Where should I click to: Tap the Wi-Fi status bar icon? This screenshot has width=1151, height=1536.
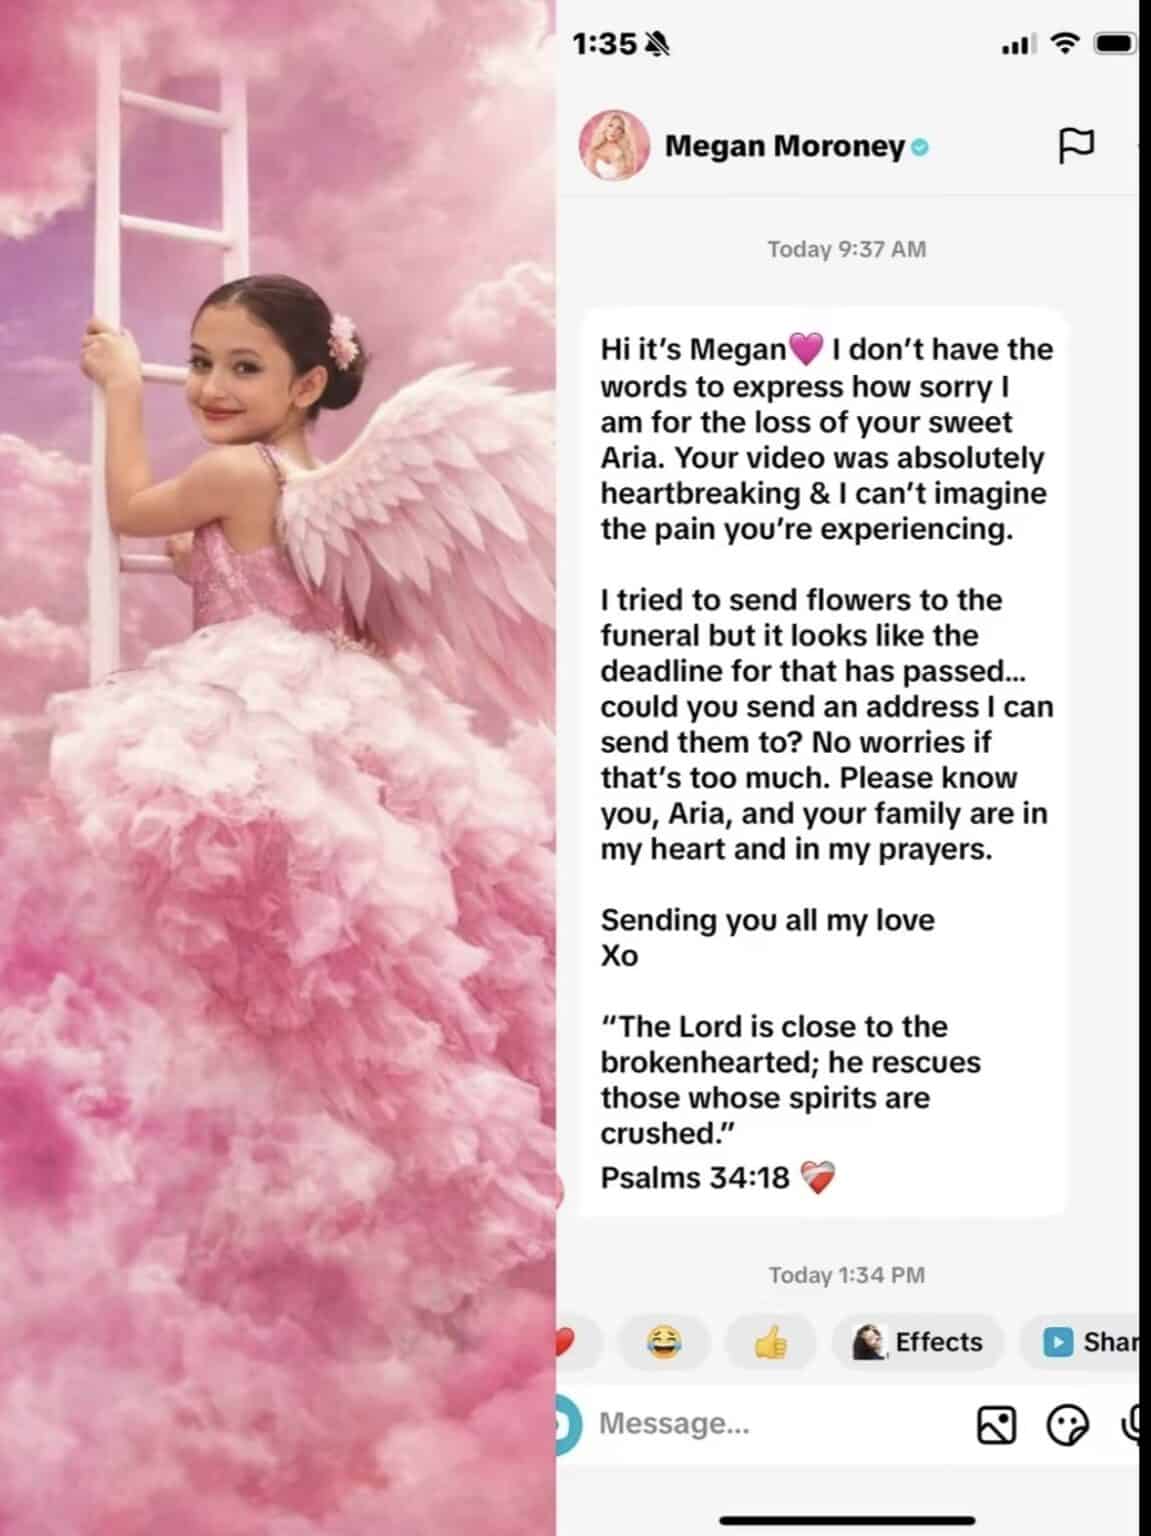click(1067, 44)
